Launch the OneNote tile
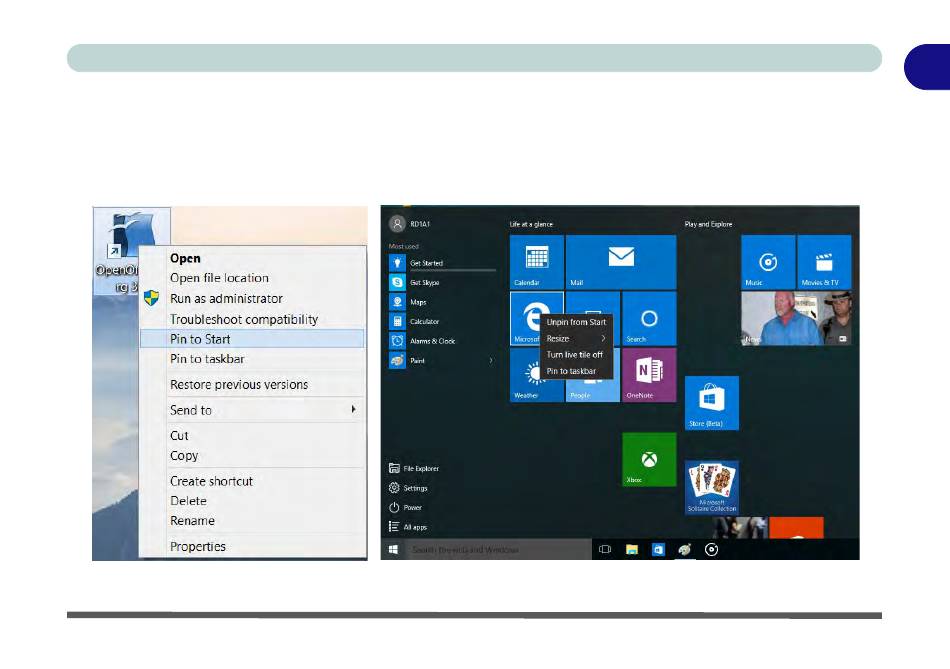Image resolution: width=950 pixels, height=669 pixels. click(x=649, y=374)
